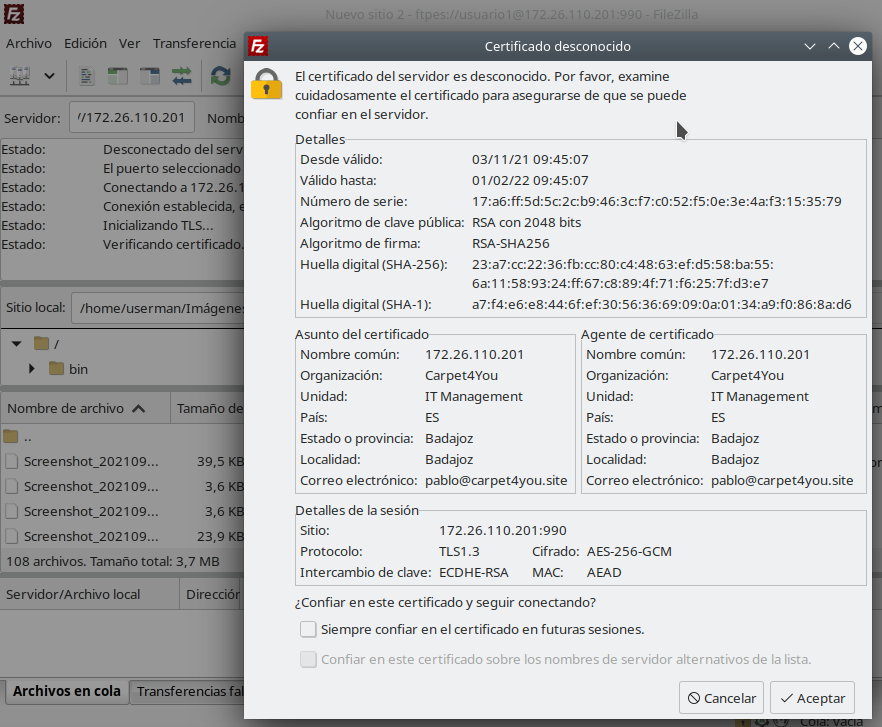
Task: Select the parent directory folder icon
Action: pos(11,437)
